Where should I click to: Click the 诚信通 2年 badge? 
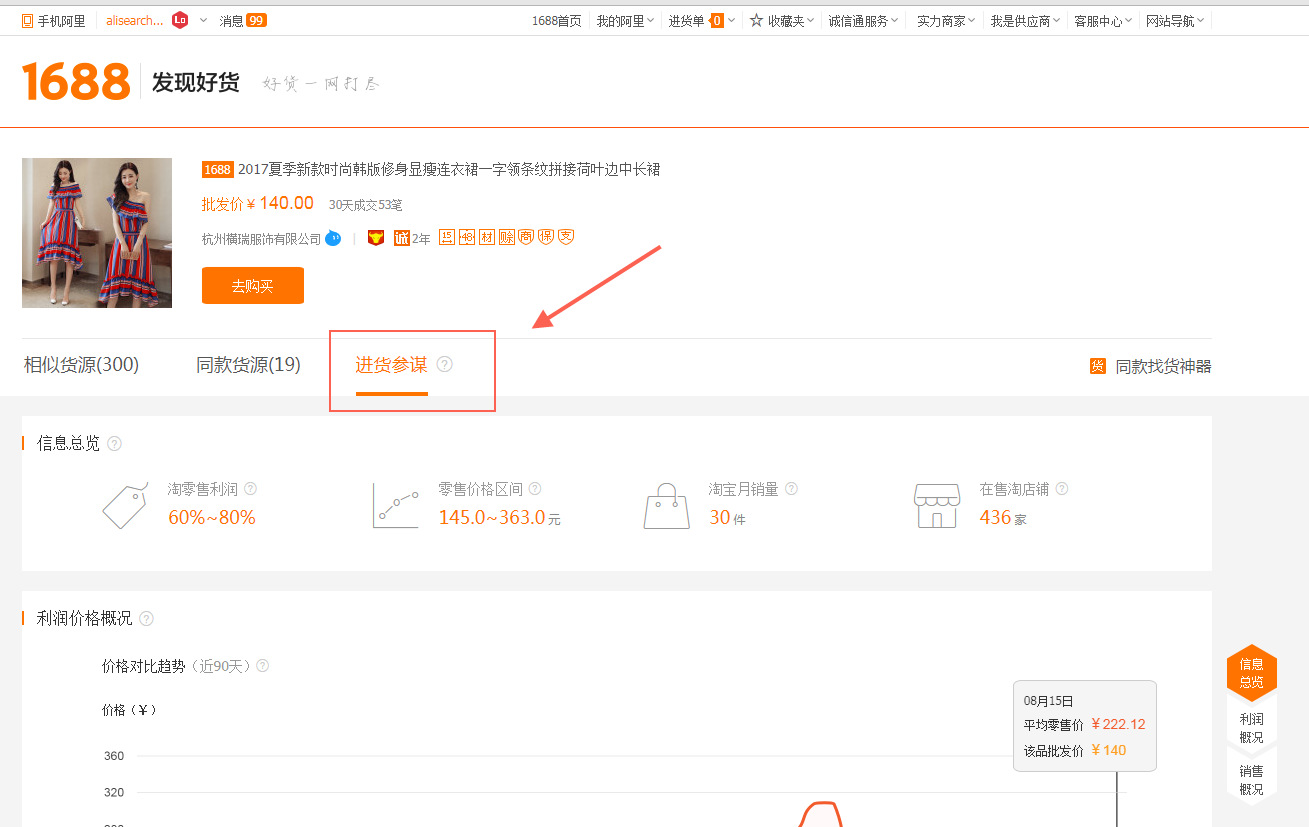(x=412, y=238)
